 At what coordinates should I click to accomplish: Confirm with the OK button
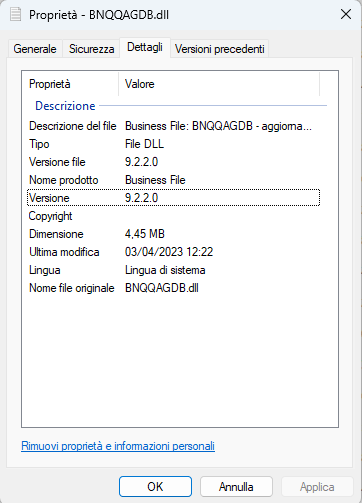(155, 487)
